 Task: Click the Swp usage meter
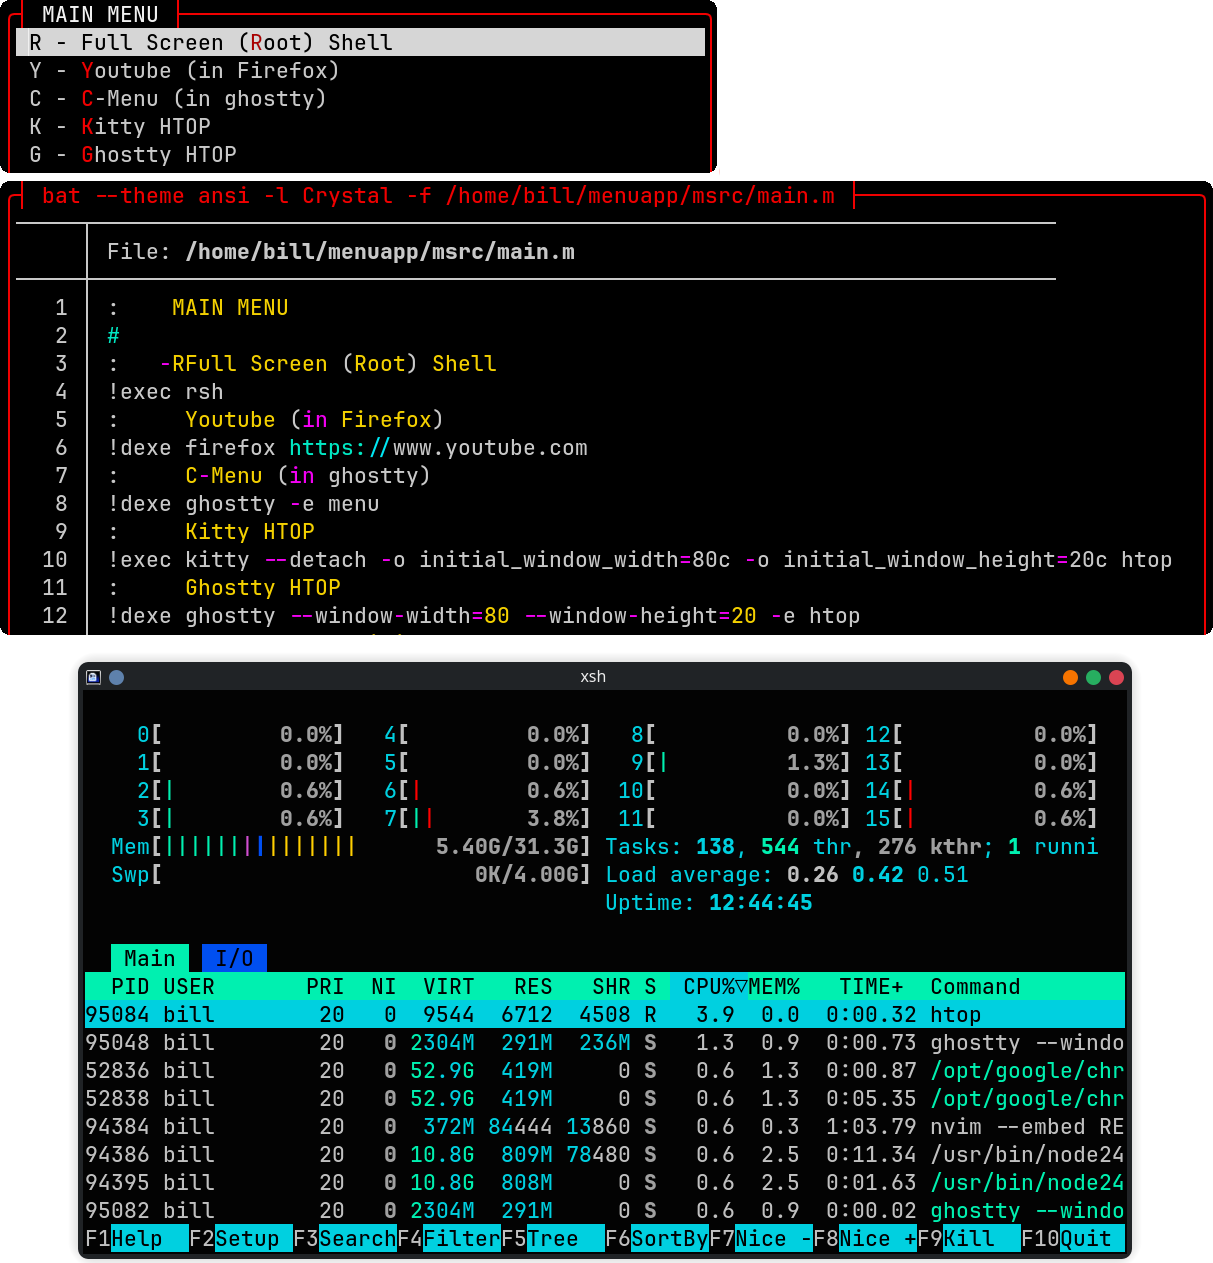coord(351,874)
